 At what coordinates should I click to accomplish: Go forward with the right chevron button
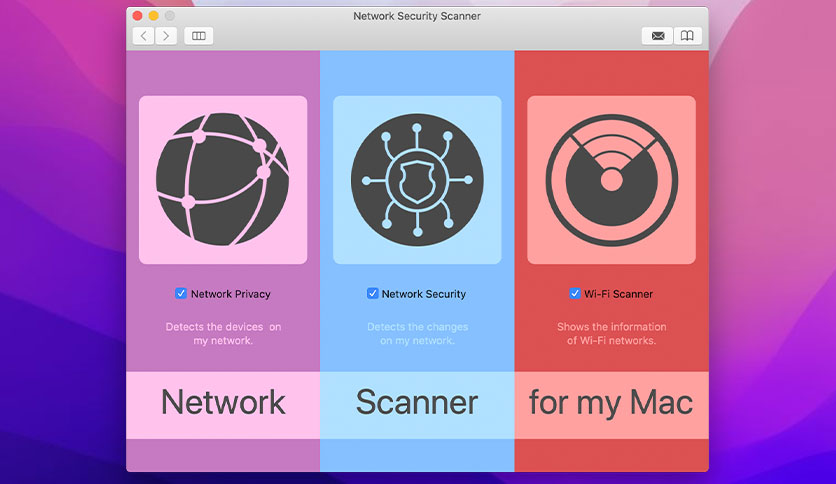coord(166,36)
